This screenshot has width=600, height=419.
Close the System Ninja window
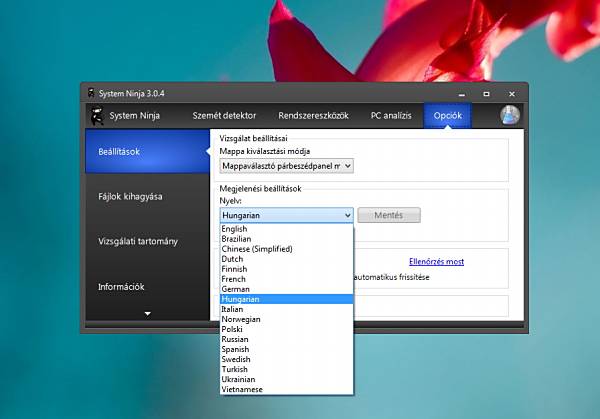tap(512, 94)
